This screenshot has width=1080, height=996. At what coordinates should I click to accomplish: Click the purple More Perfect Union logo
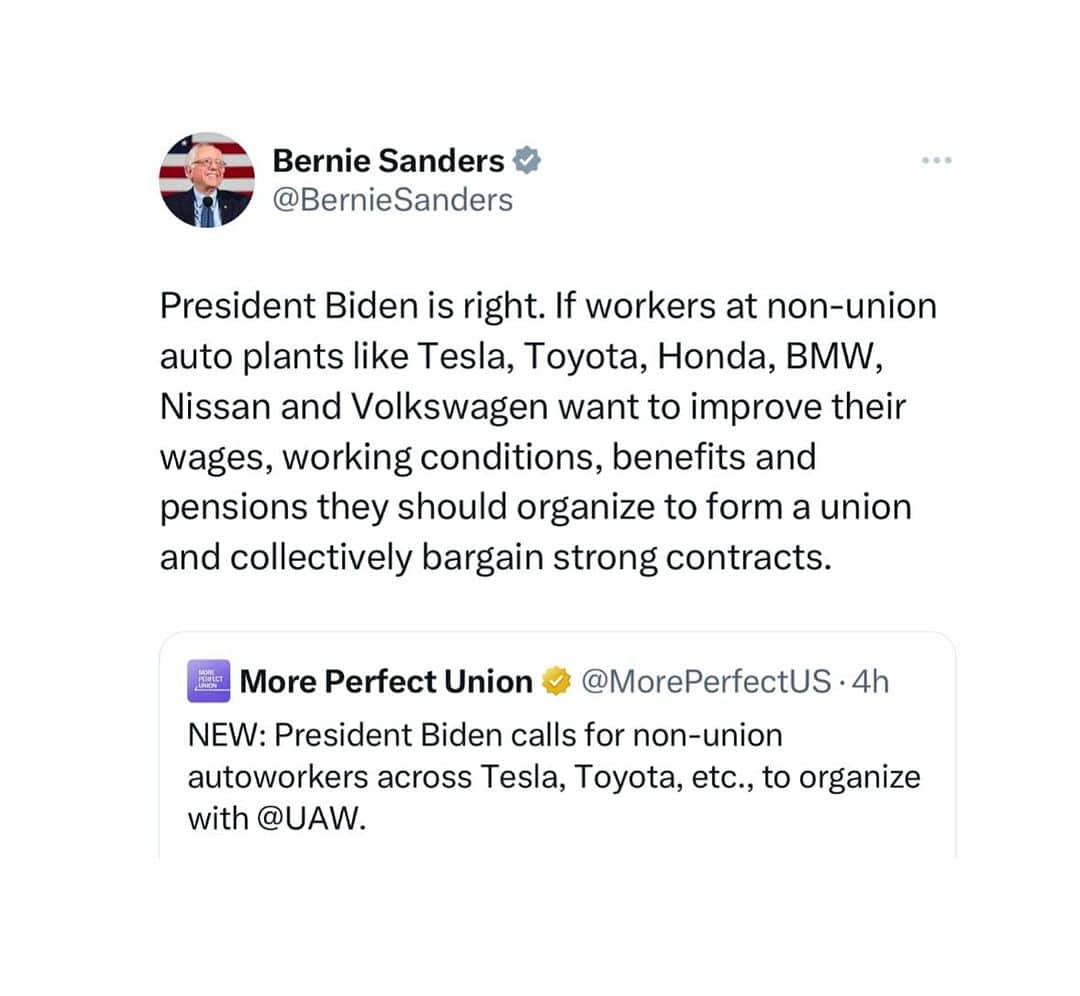[x=209, y=681]
